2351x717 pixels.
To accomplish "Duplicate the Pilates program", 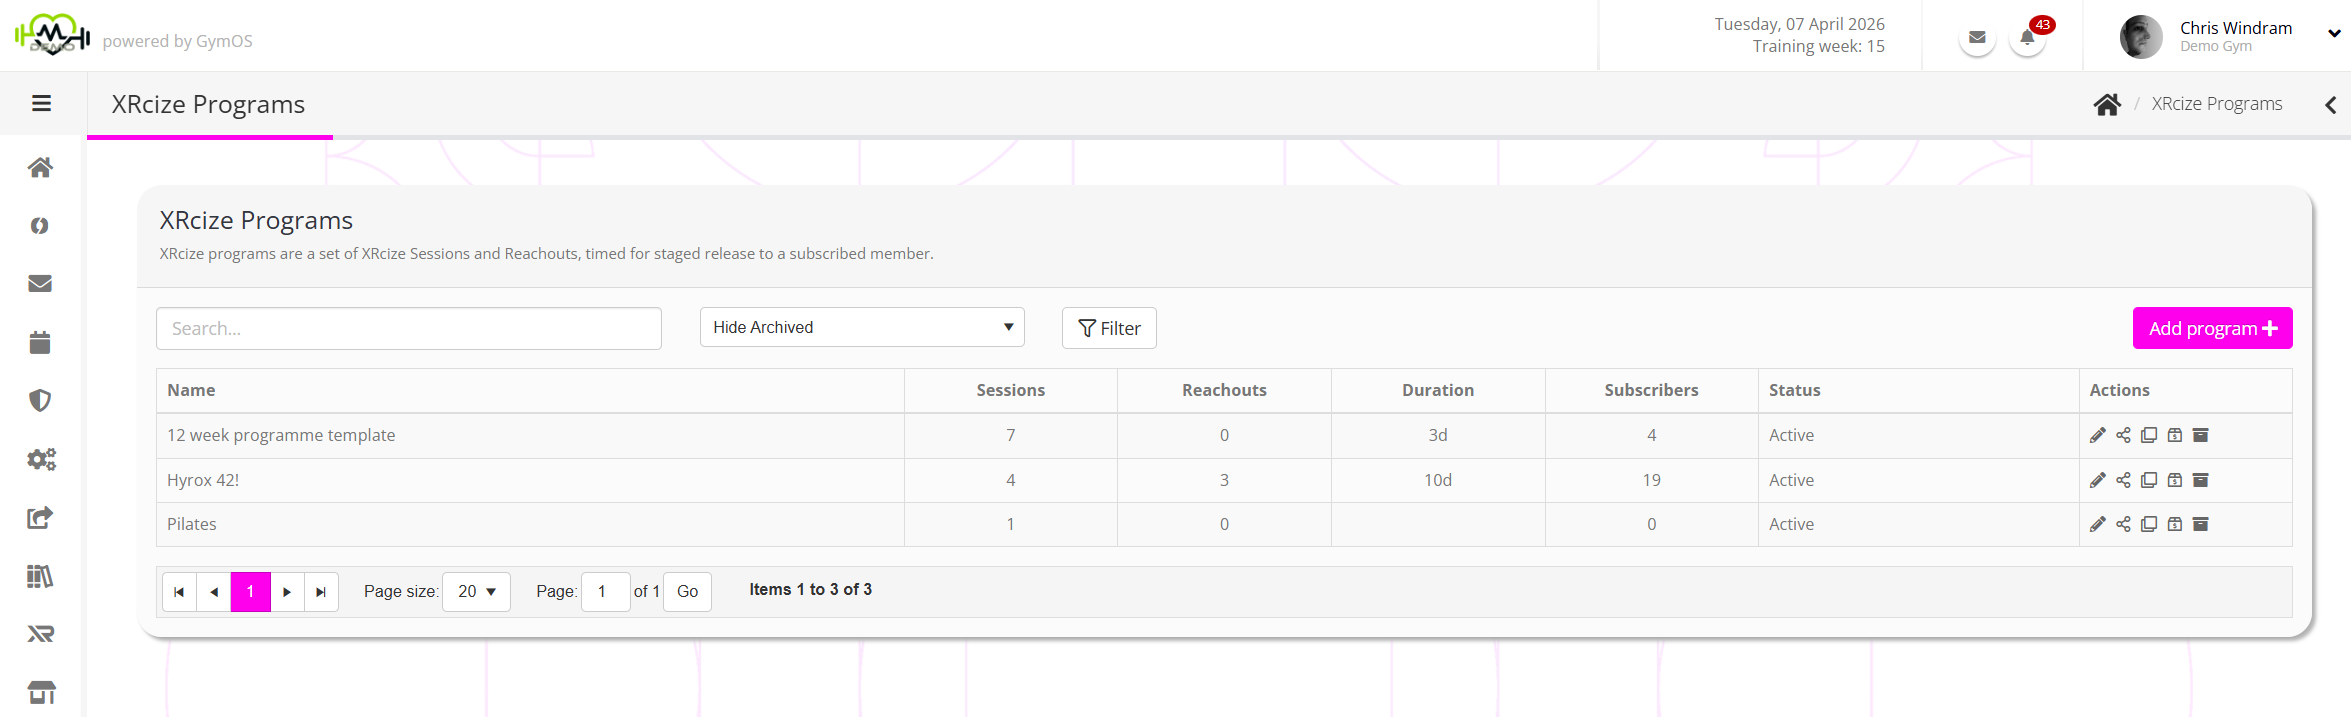I will [2149, 524].
